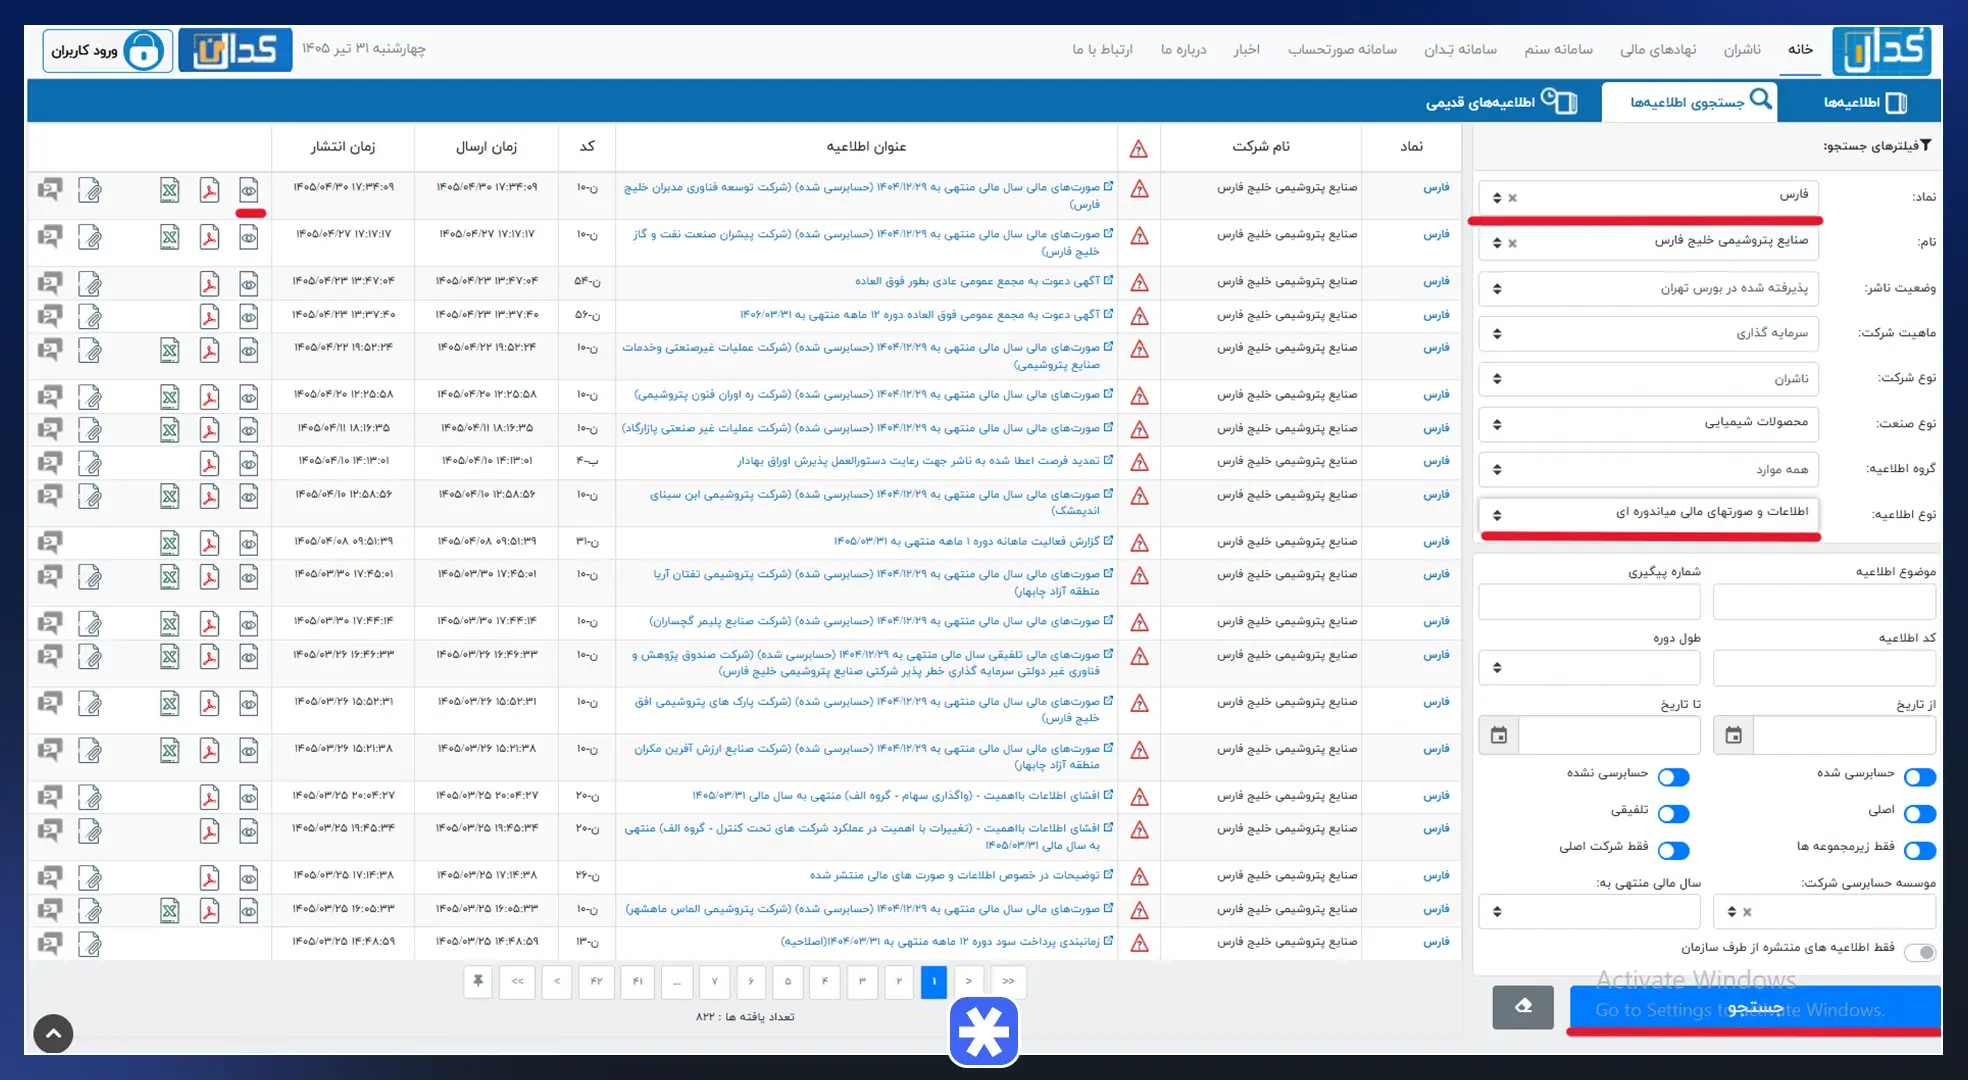Click the 'موضوع اطلاعیه' input field

[1824, 602]
